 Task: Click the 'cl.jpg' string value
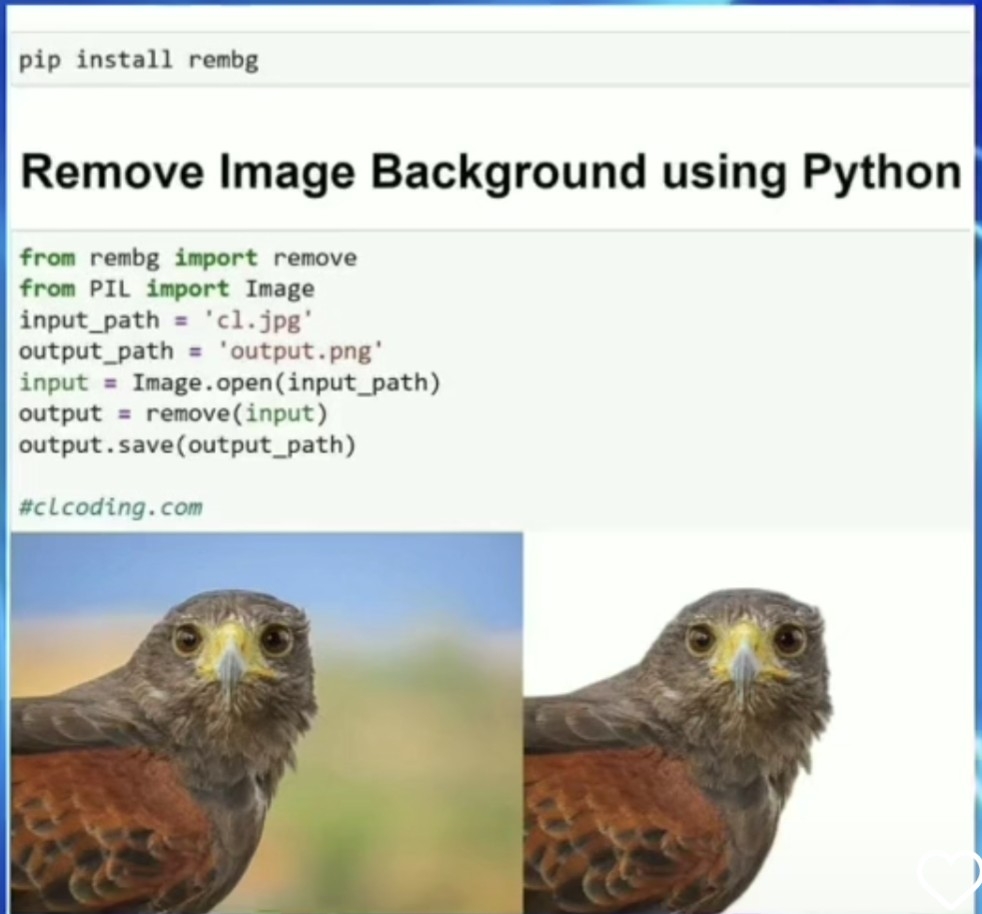tap(259, 320)
